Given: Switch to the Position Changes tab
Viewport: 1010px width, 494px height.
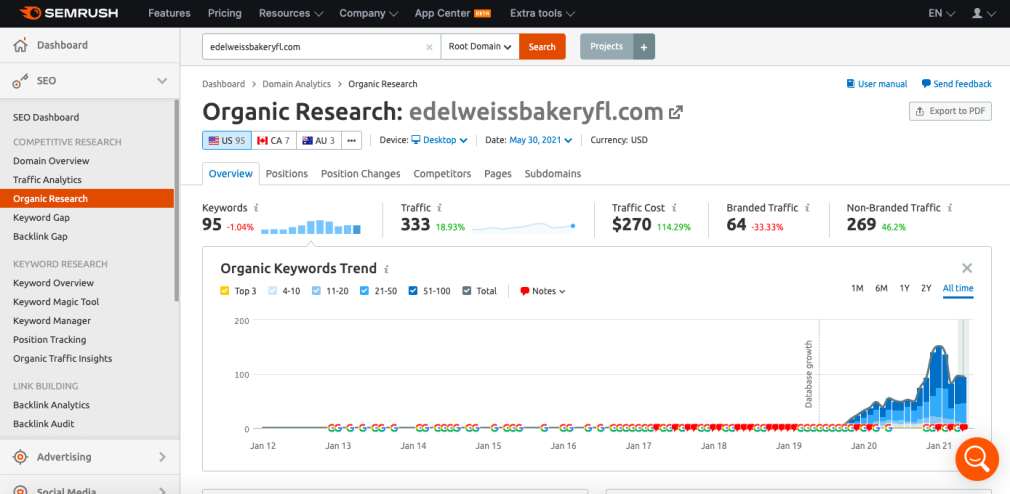Looking at the screenshot, I should pos(360,174).
